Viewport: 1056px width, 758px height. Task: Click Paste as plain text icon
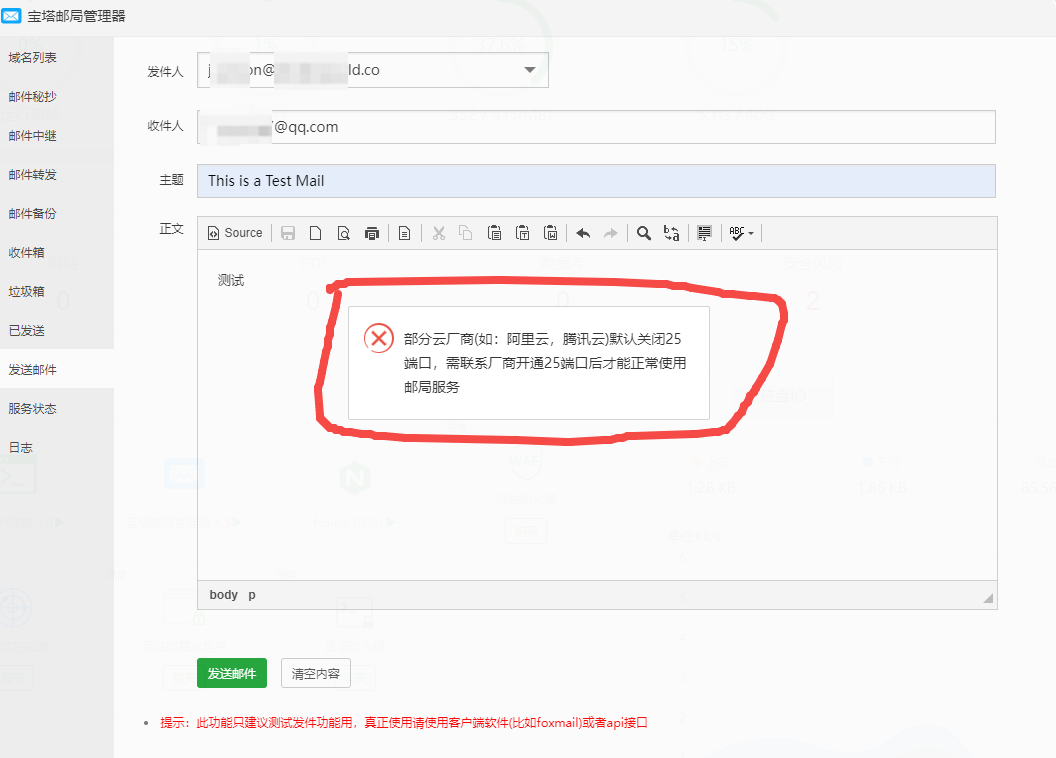pyautogui.click(x=523, y=233)
